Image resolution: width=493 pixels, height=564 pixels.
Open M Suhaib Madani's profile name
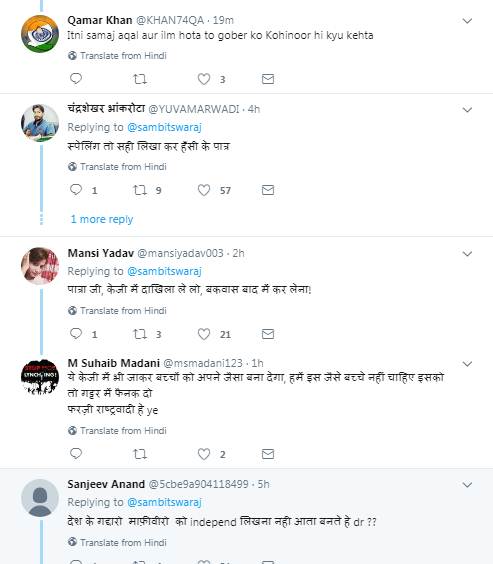tap(114, 363)
